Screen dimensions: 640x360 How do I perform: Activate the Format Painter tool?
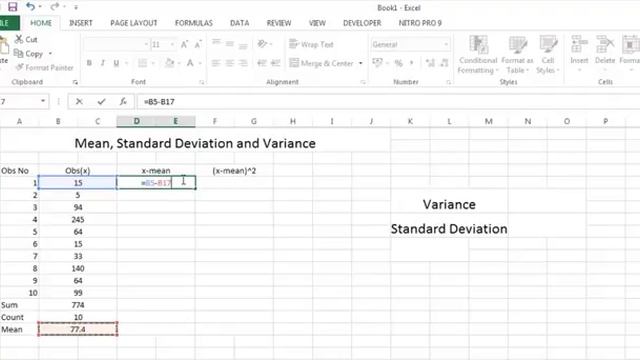[44, 68]
